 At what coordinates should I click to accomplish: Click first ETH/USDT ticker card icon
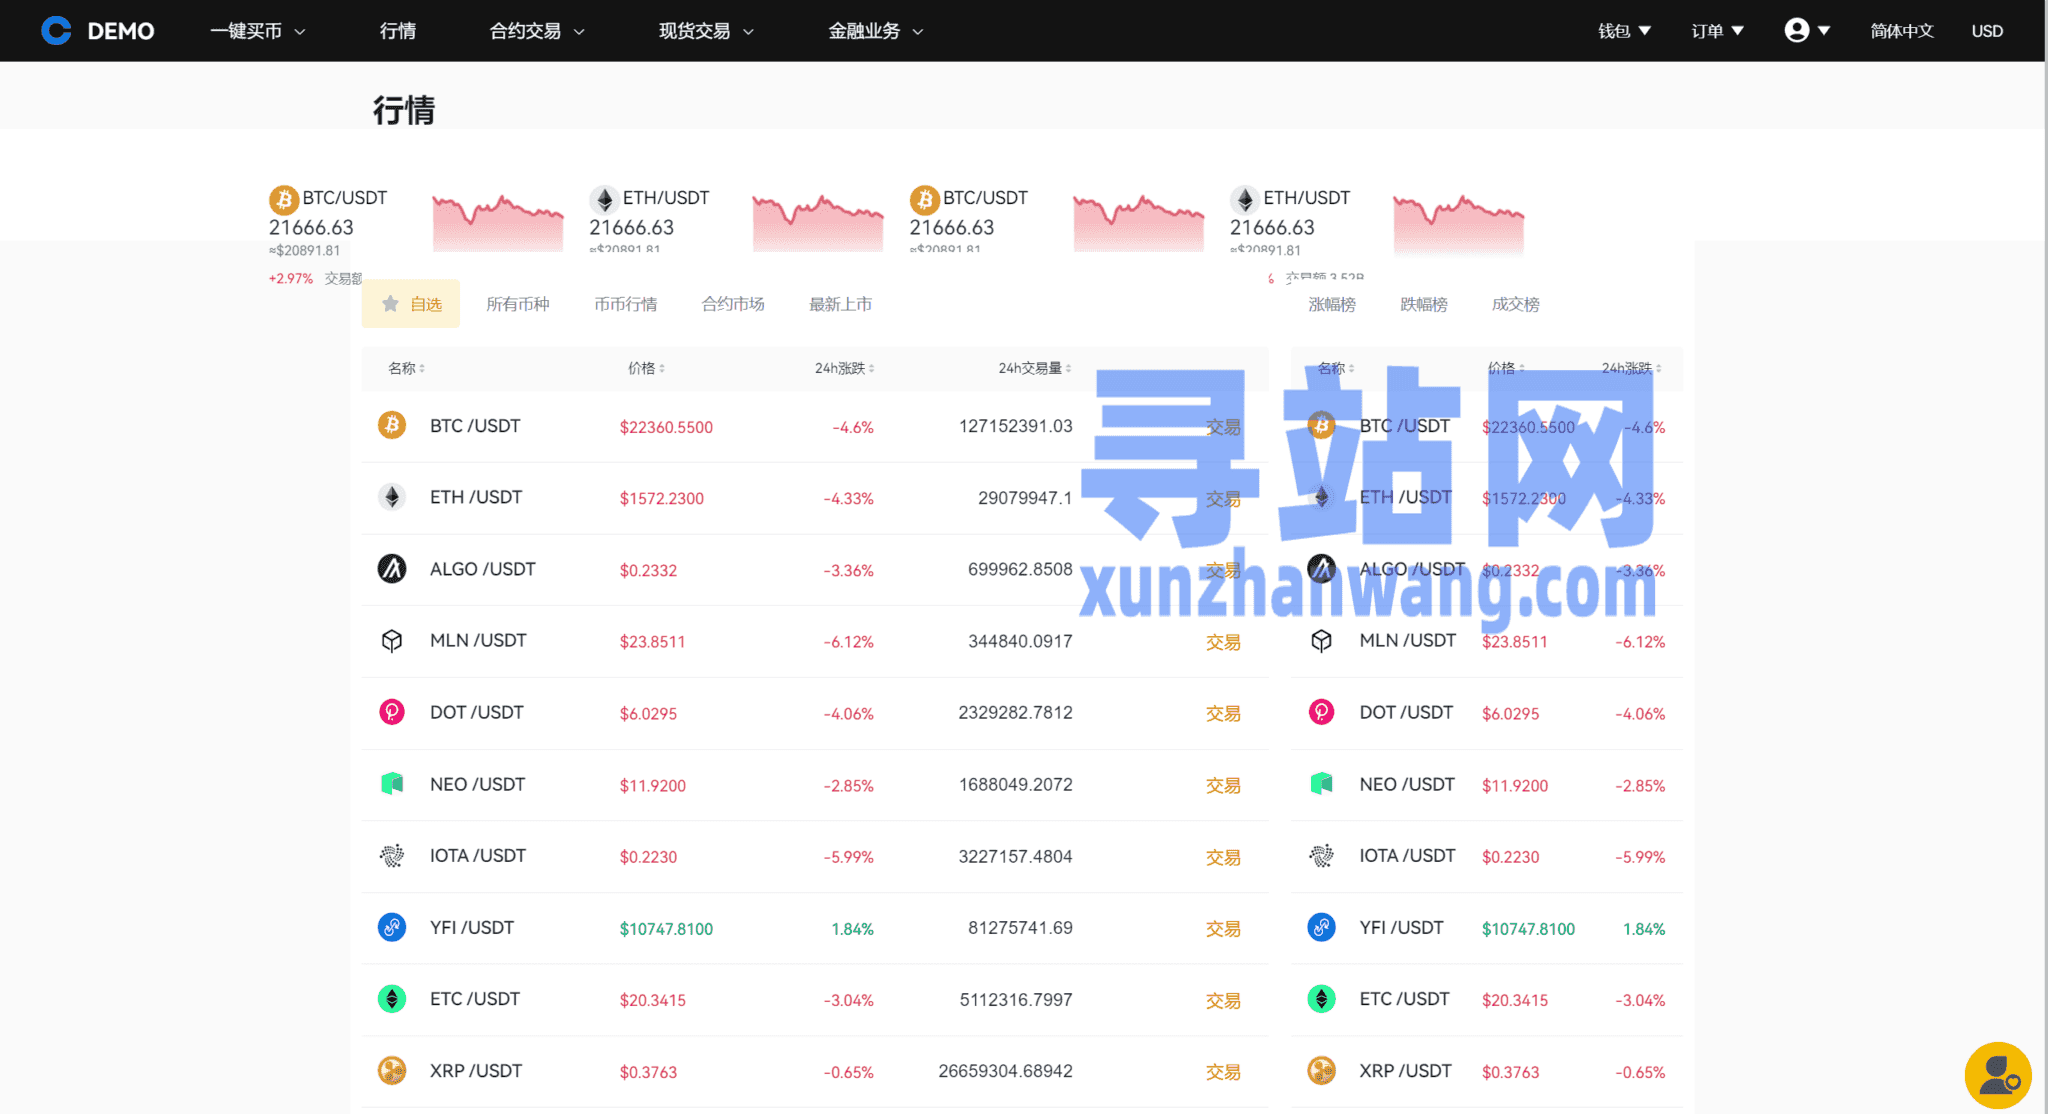pos(604,200)
